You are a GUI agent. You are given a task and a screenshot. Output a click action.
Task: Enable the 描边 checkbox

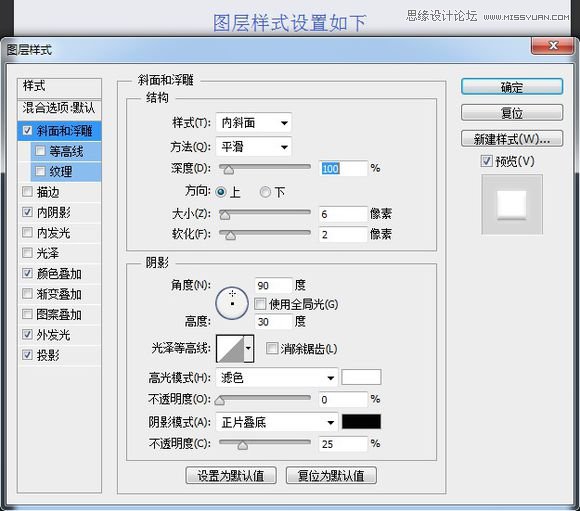coord(27,192)
